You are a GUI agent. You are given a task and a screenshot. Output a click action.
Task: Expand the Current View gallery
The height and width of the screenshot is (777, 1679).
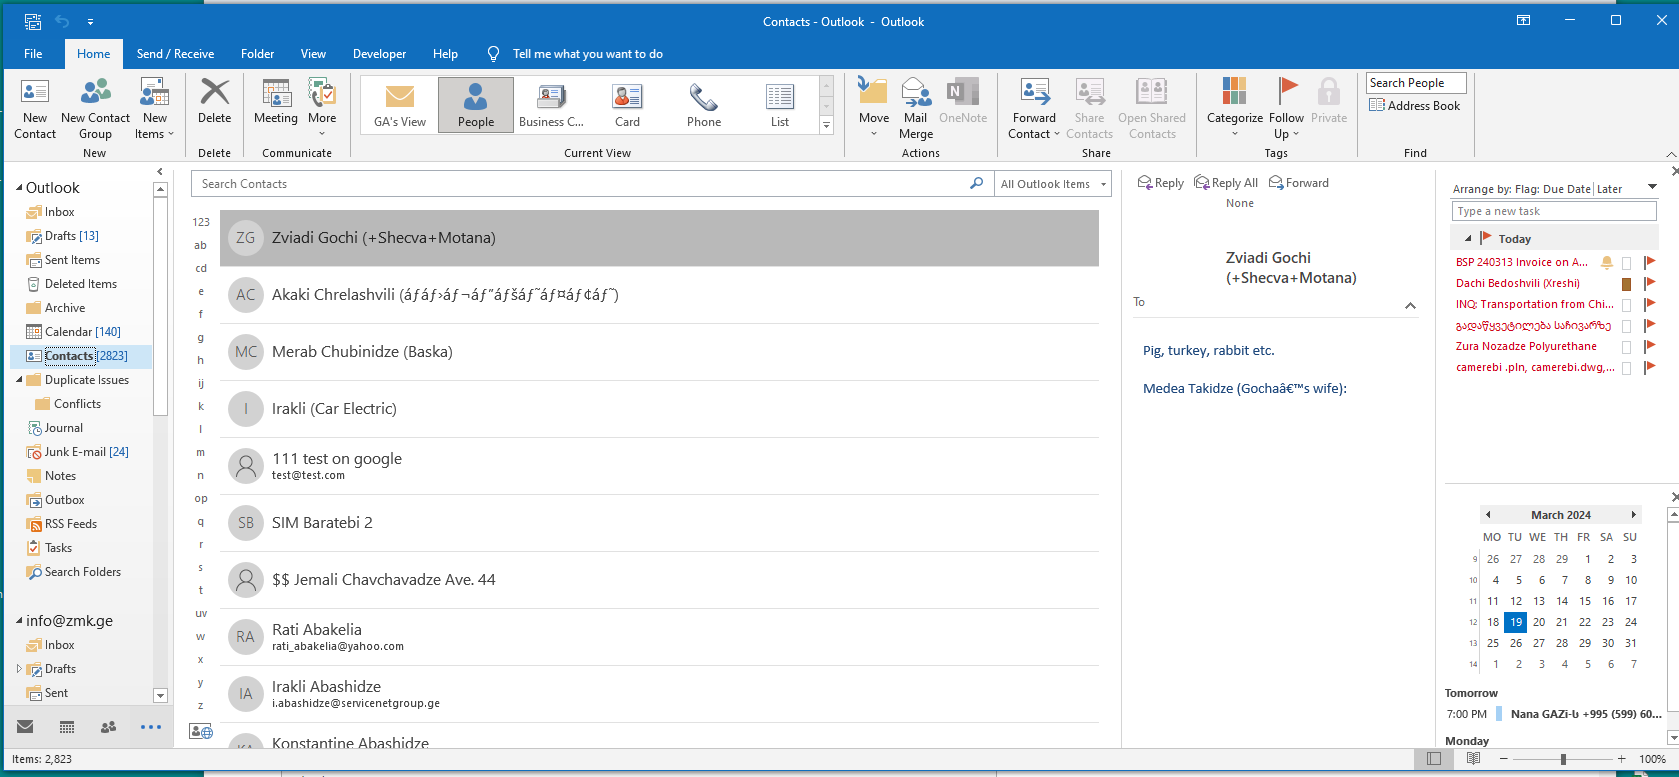point(826,125)
